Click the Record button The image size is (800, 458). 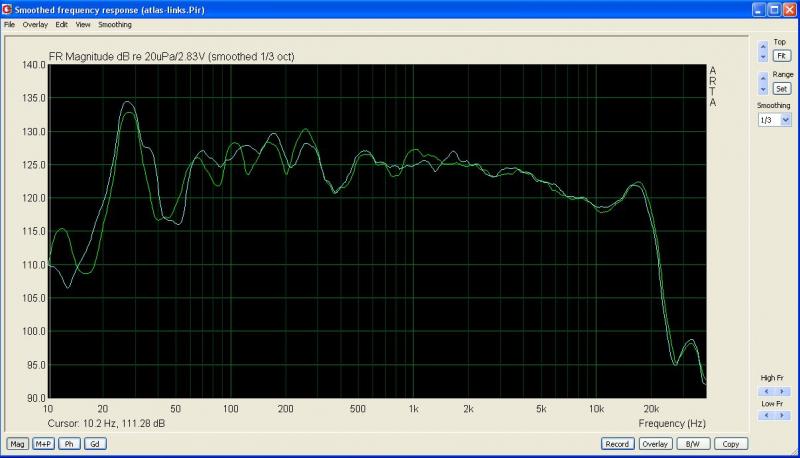click(617, 444)
